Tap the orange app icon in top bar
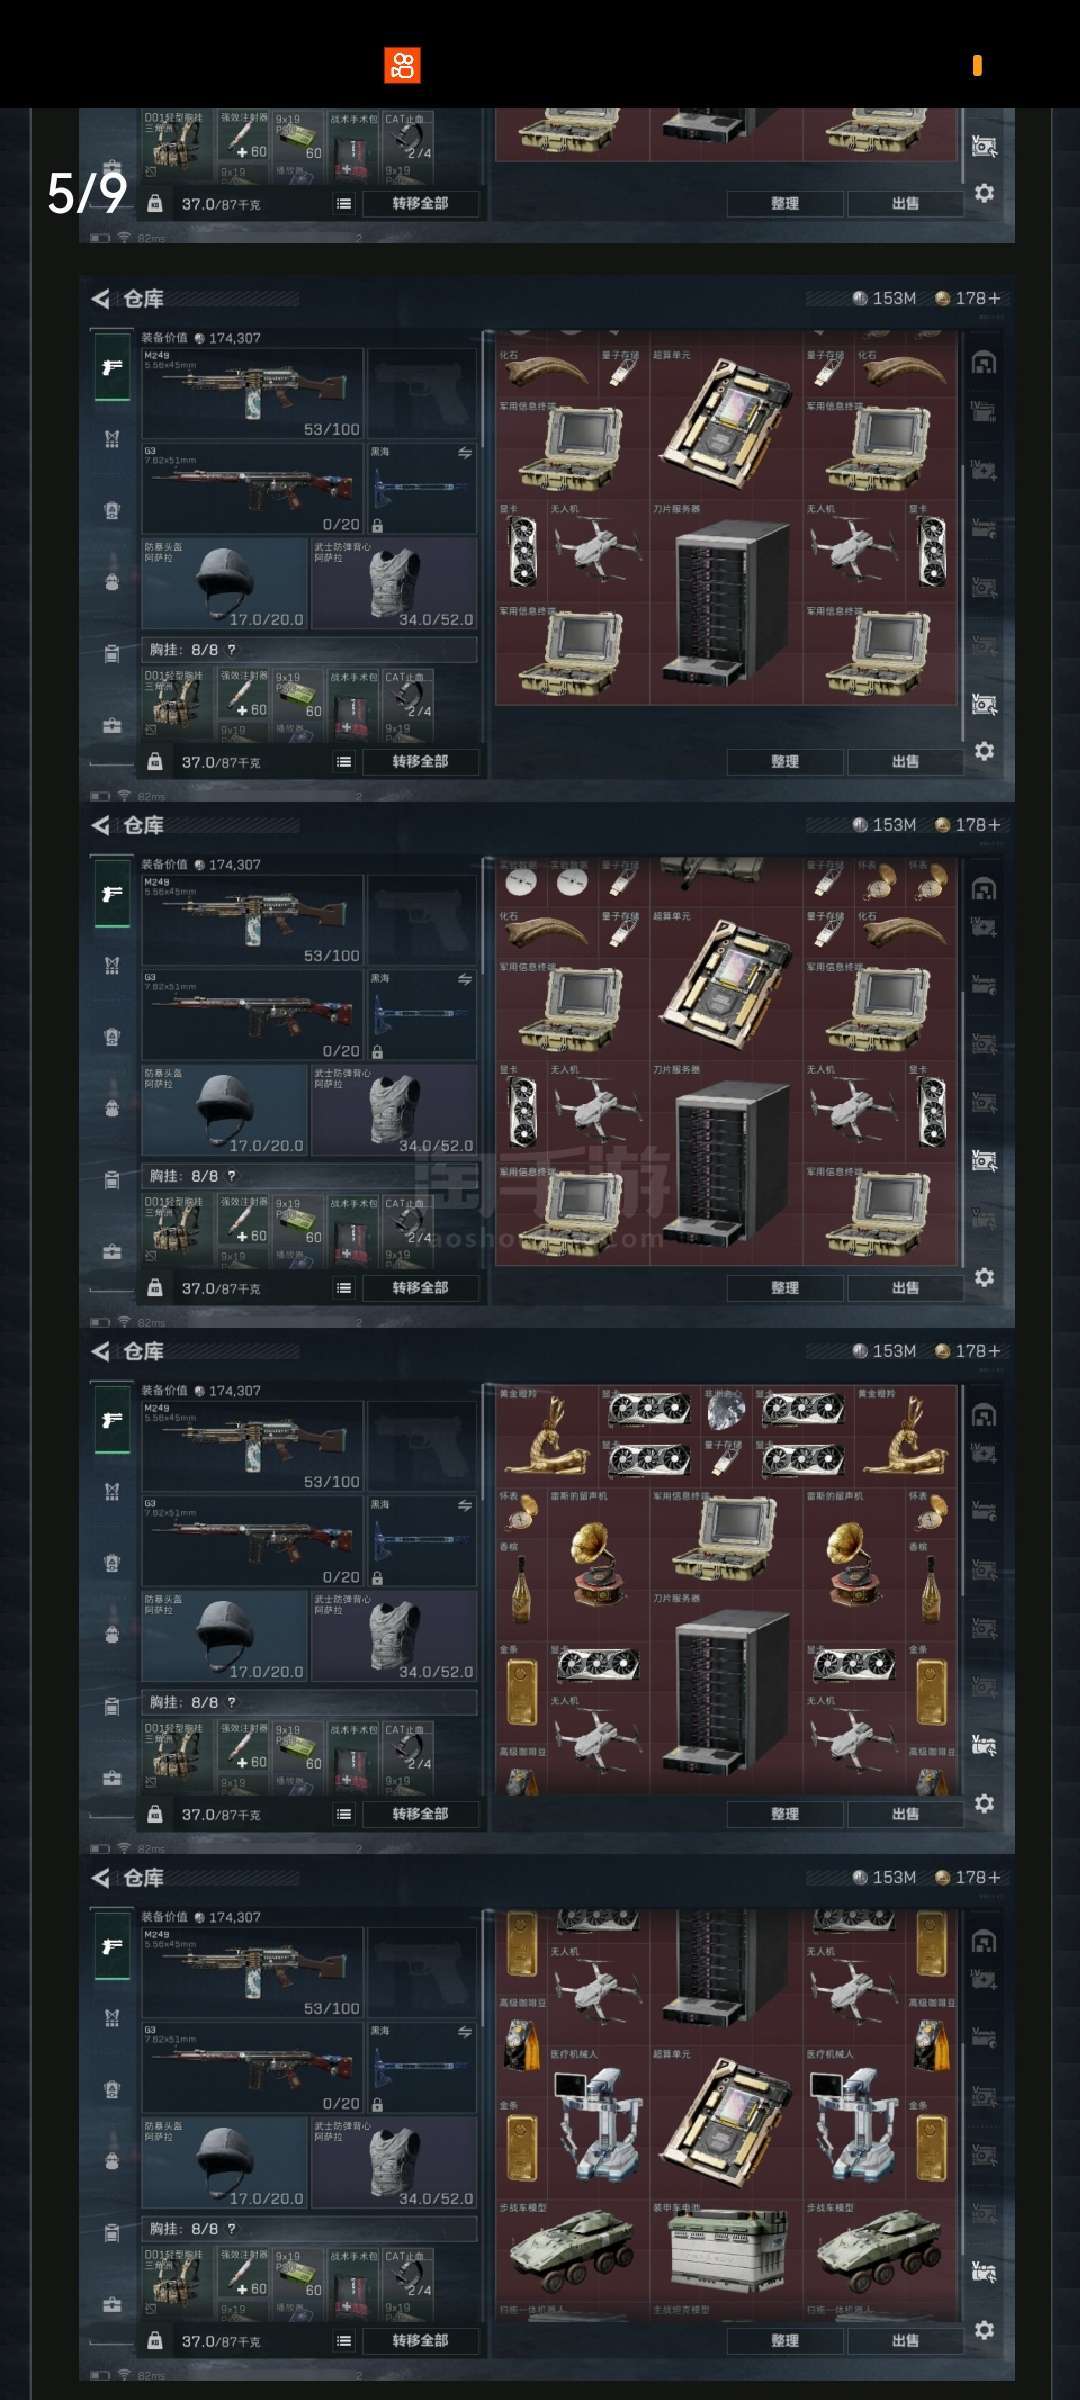 (402, 65)
